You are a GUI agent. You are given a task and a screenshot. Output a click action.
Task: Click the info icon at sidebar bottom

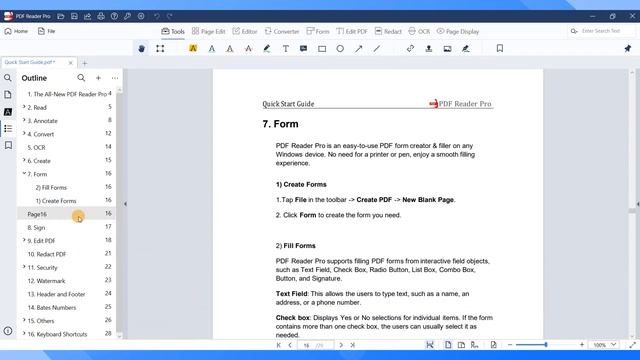8,331
